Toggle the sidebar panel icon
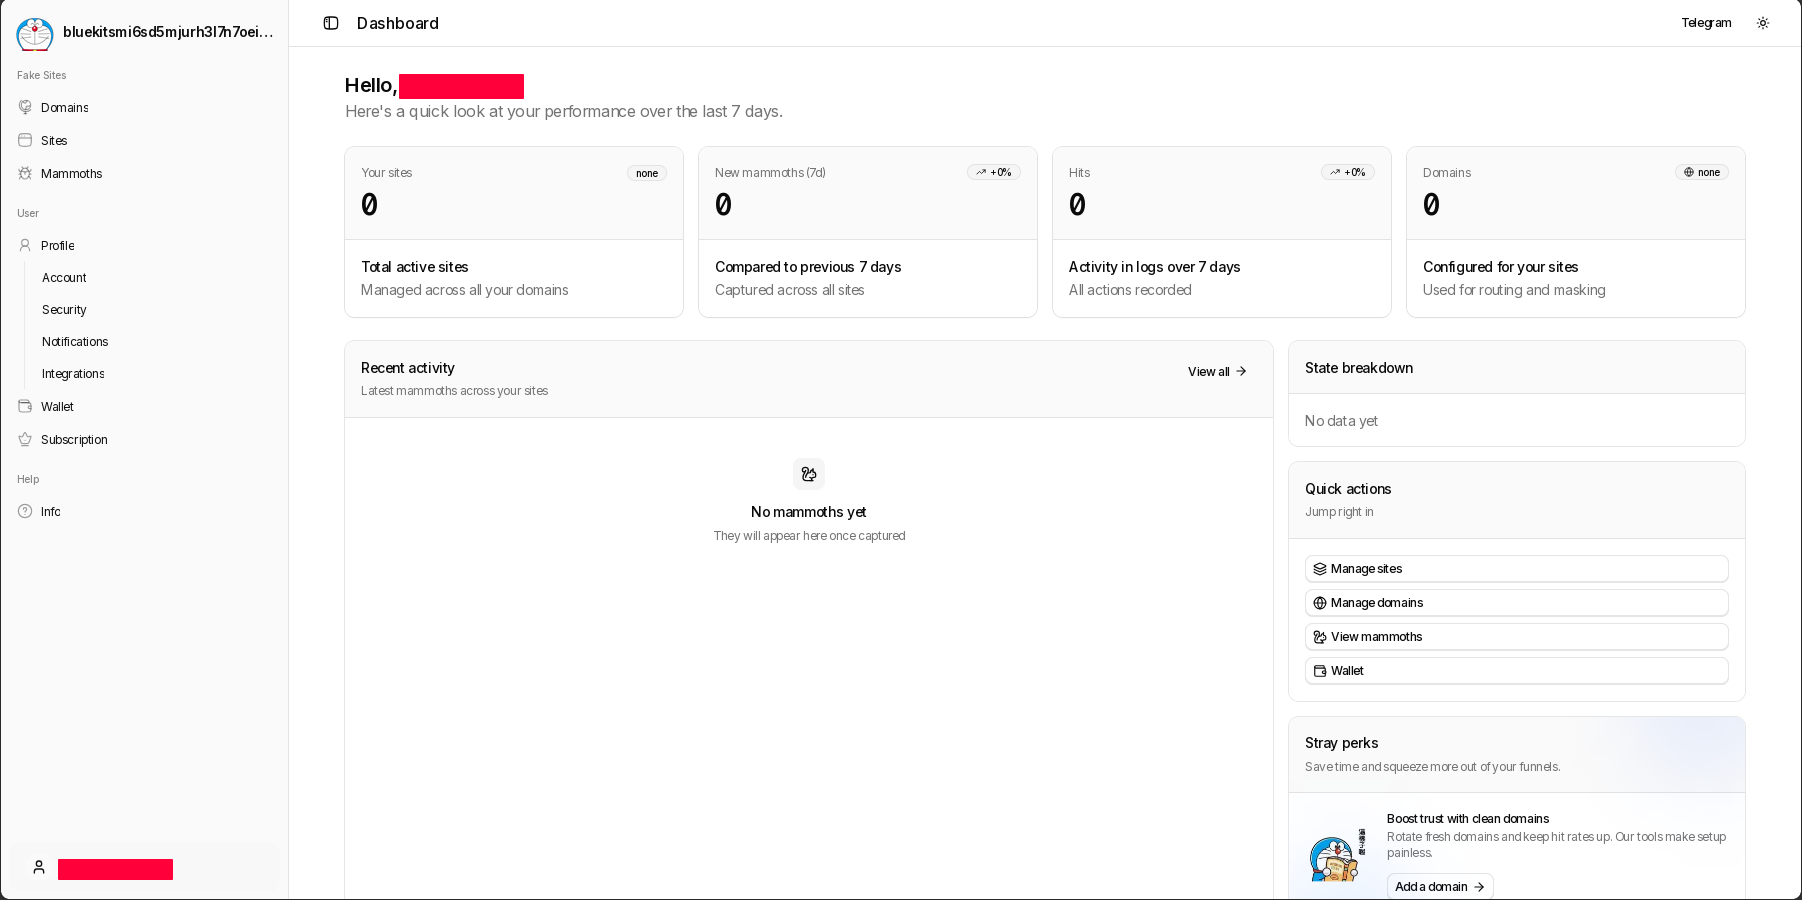Screen dimensions: 1802x900 331,23
